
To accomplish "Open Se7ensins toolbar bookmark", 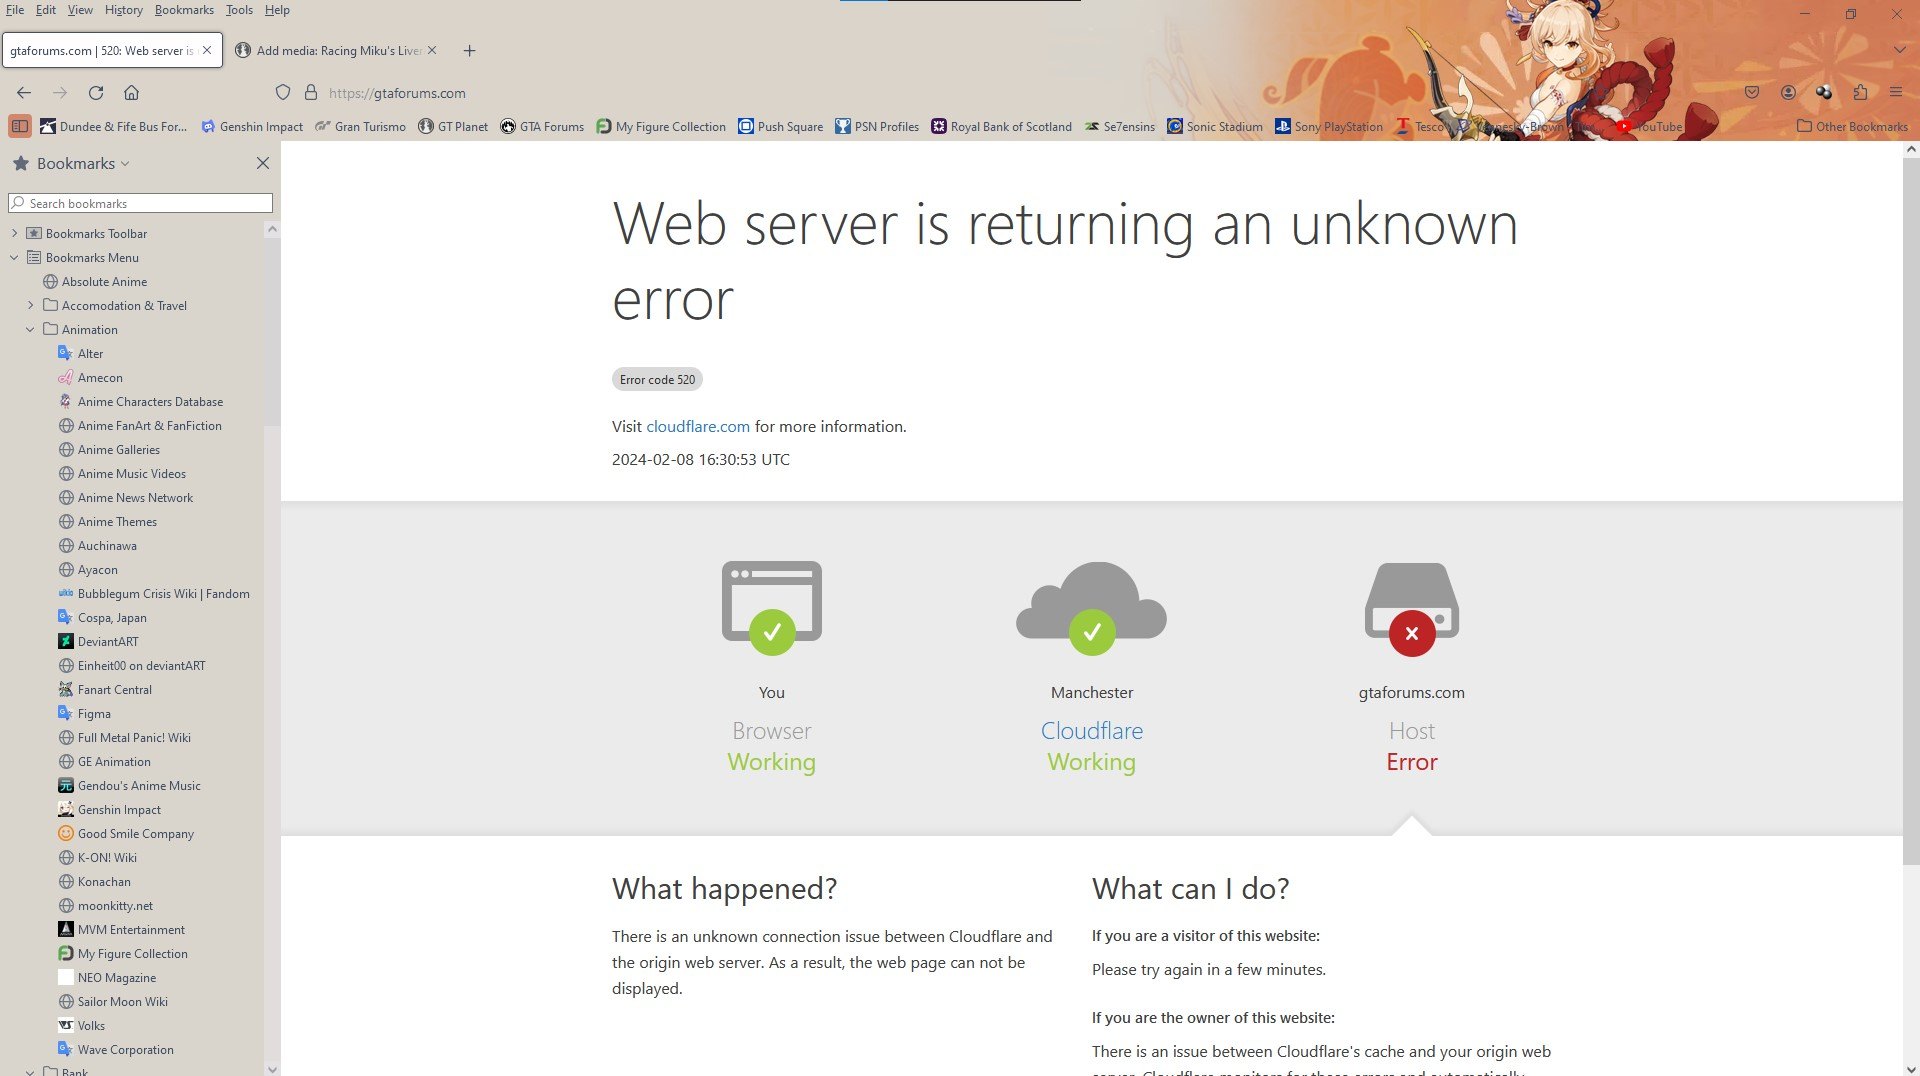I will (1119, 126).
